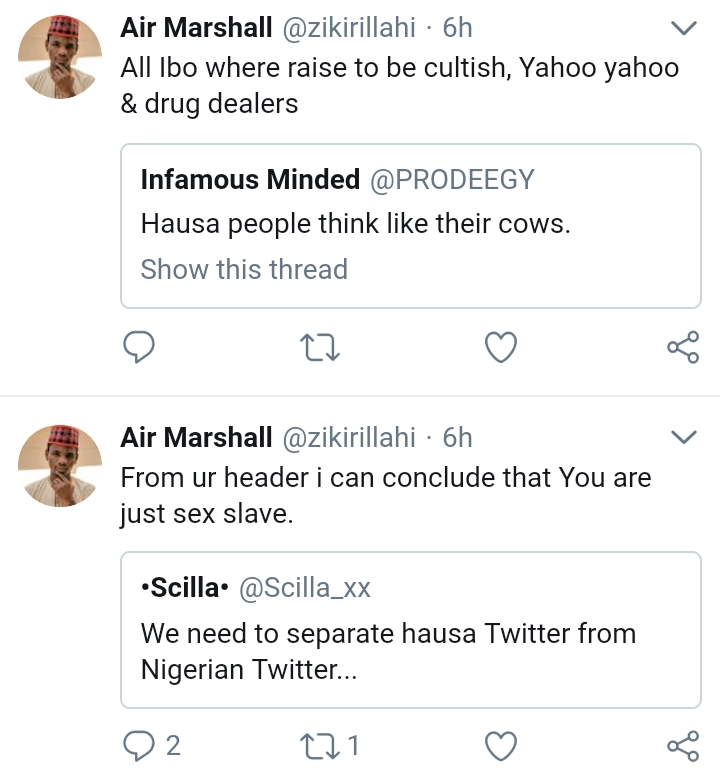Tap the second tweet's profile avatar
The image size is (720, 778).
point(62,465)
